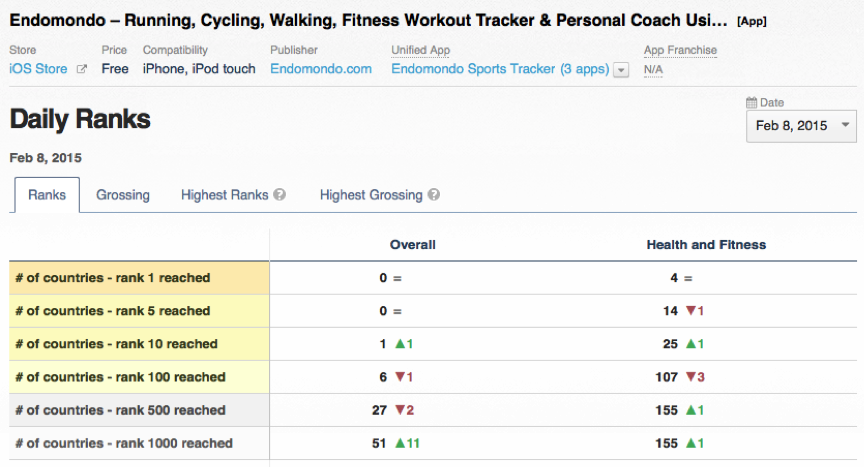Click the Health and Fitness column header
Image resolution: width=865 pixels, height=468 pixels.
coord(706,245)
